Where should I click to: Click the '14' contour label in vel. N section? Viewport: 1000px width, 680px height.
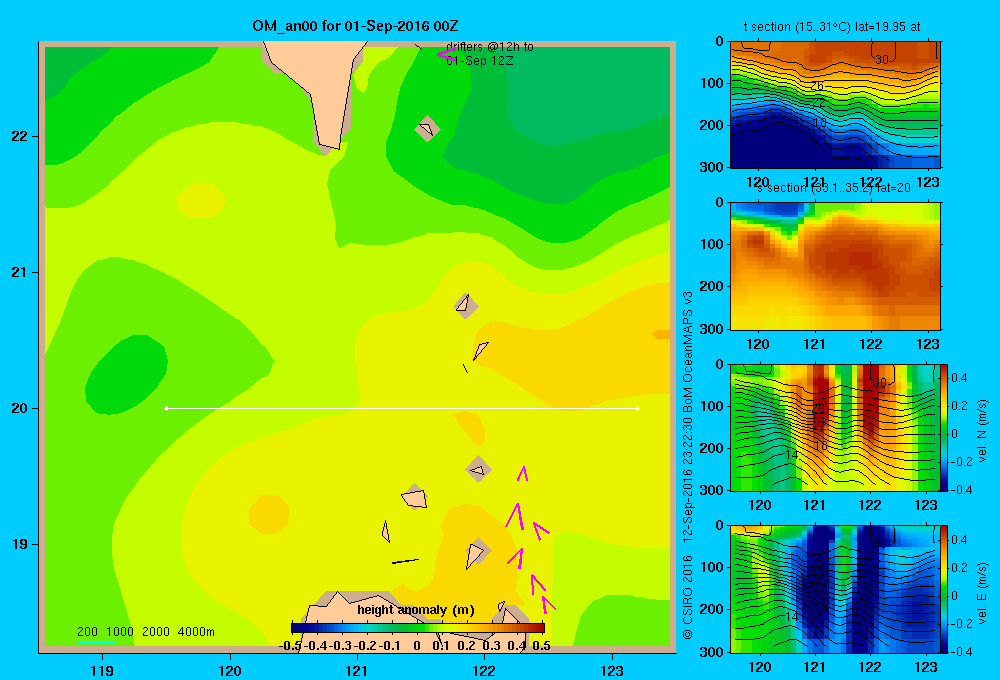(x=791, y=455)
